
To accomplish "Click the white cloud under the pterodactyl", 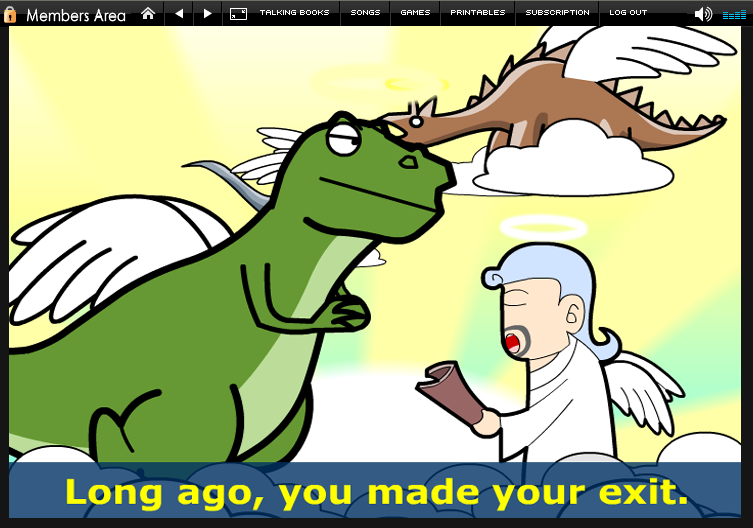I will coord(560,155).
